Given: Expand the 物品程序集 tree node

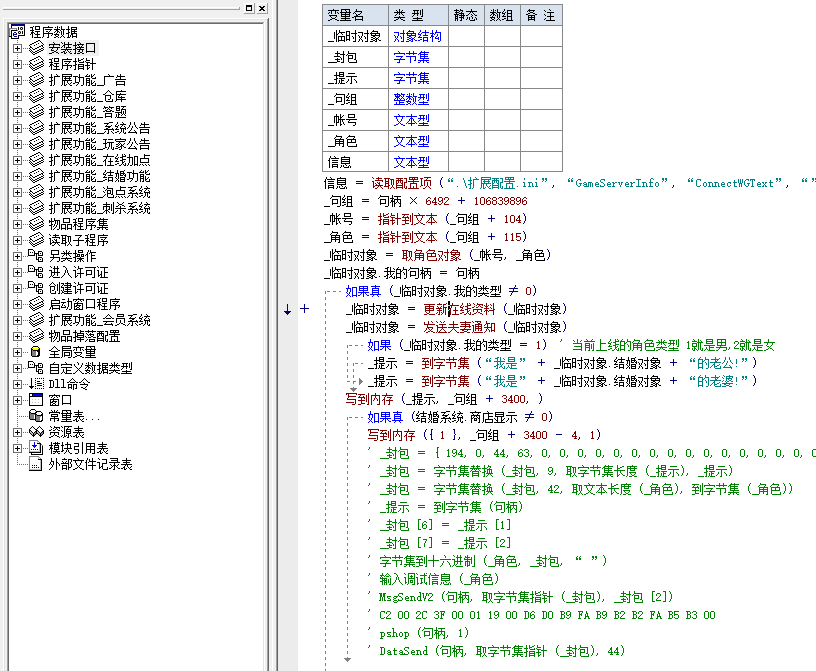Looking at the screenshot, I should [17, 224].
